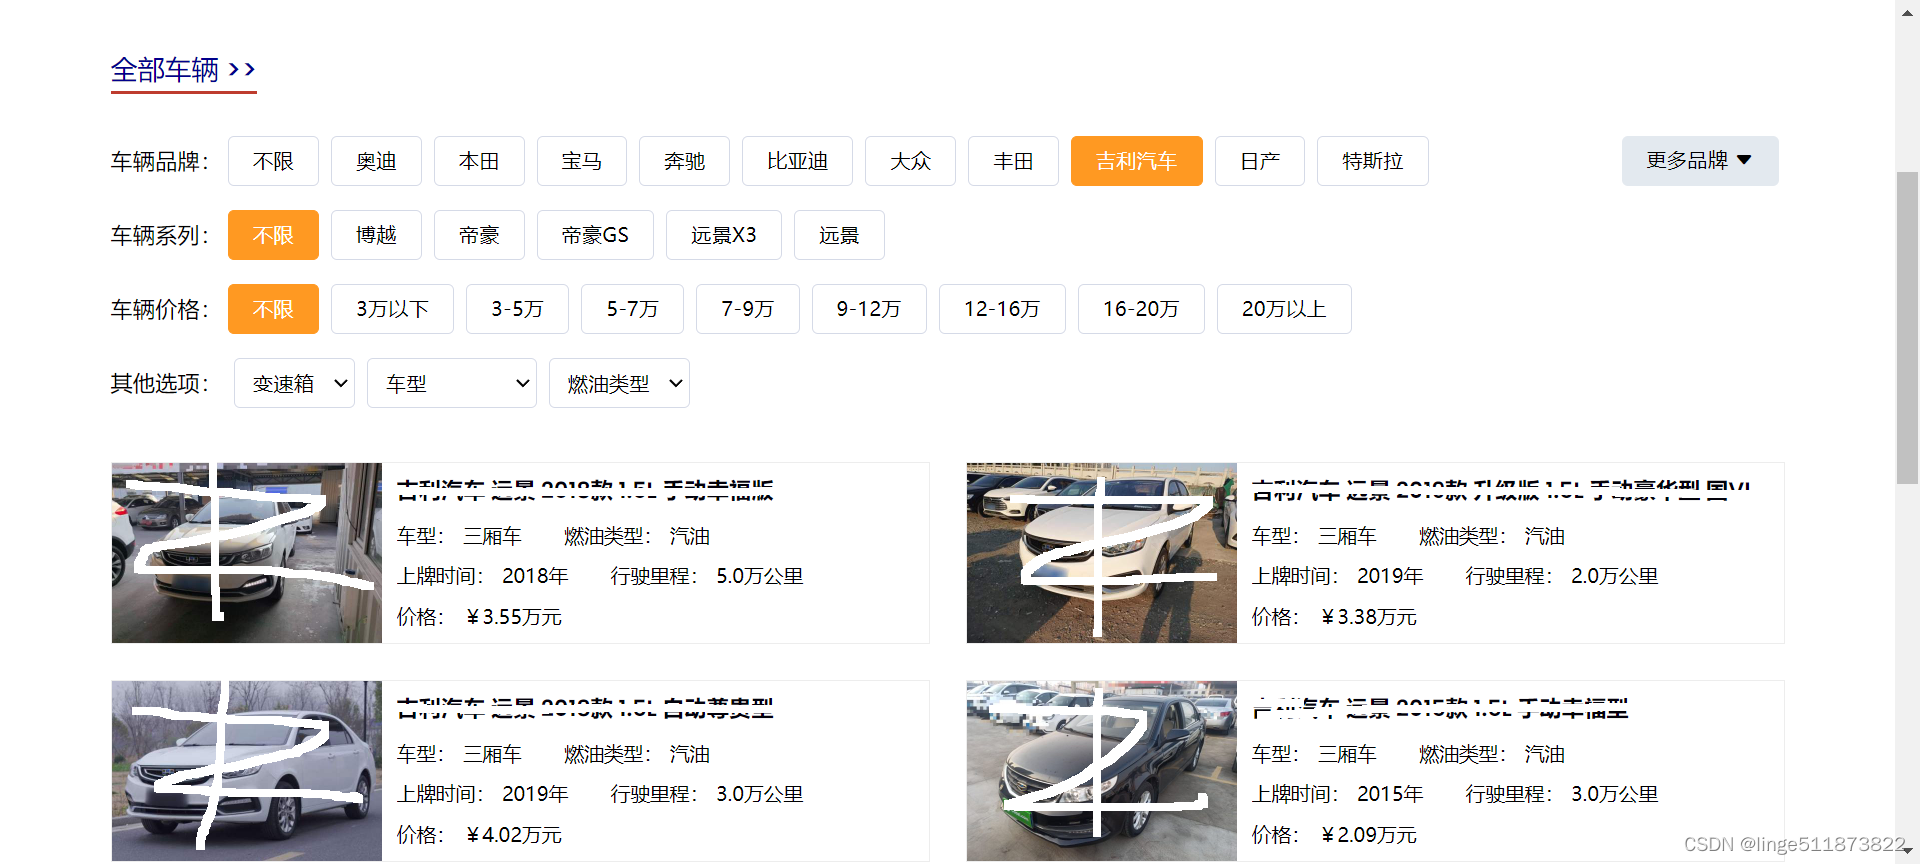Open thumbnail of 2018 car priced 3.55万元
1920x864 pixels.
coord(247,553)
